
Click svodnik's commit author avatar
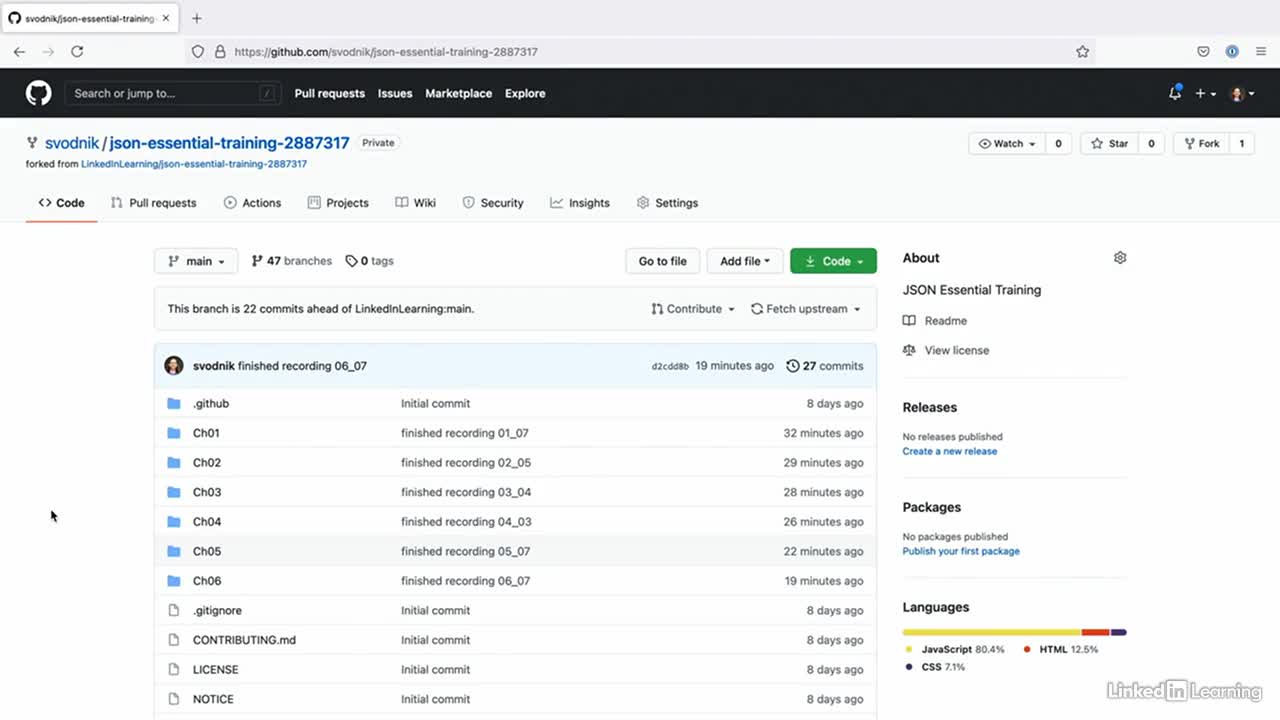coord(174,365)
